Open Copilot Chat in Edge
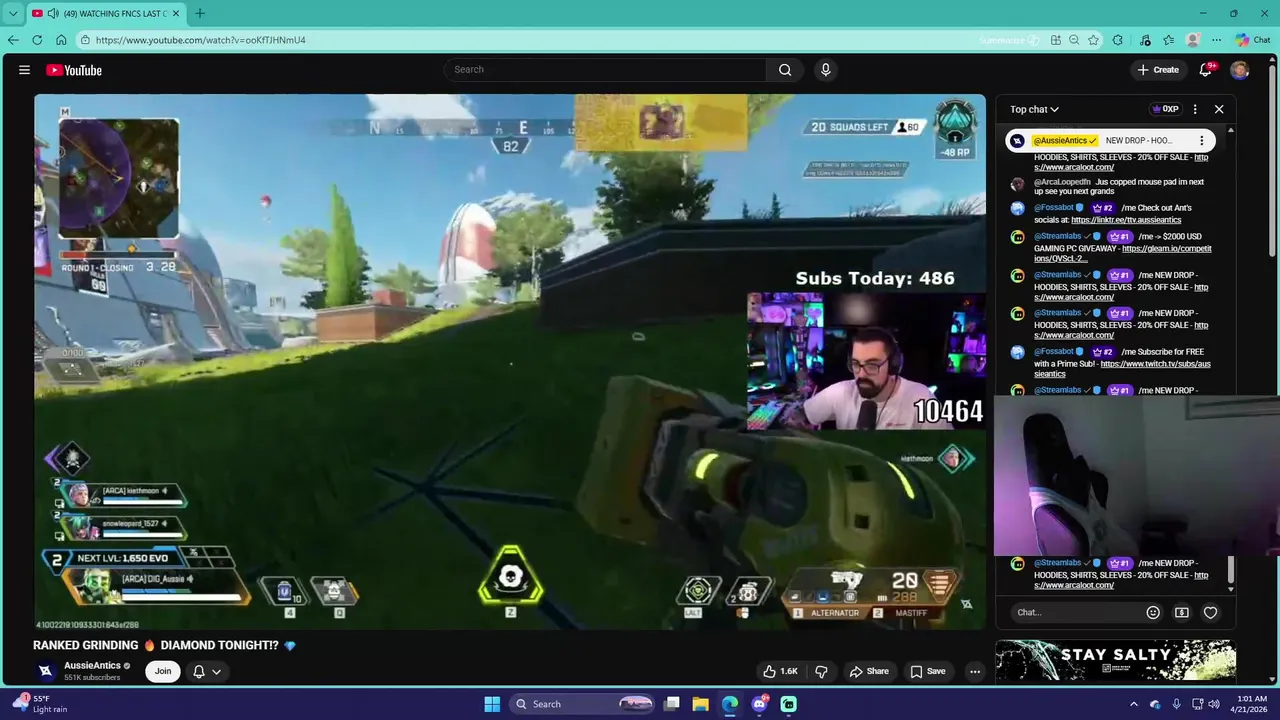The image size is (1280, 720). (x=1255, y=40)
